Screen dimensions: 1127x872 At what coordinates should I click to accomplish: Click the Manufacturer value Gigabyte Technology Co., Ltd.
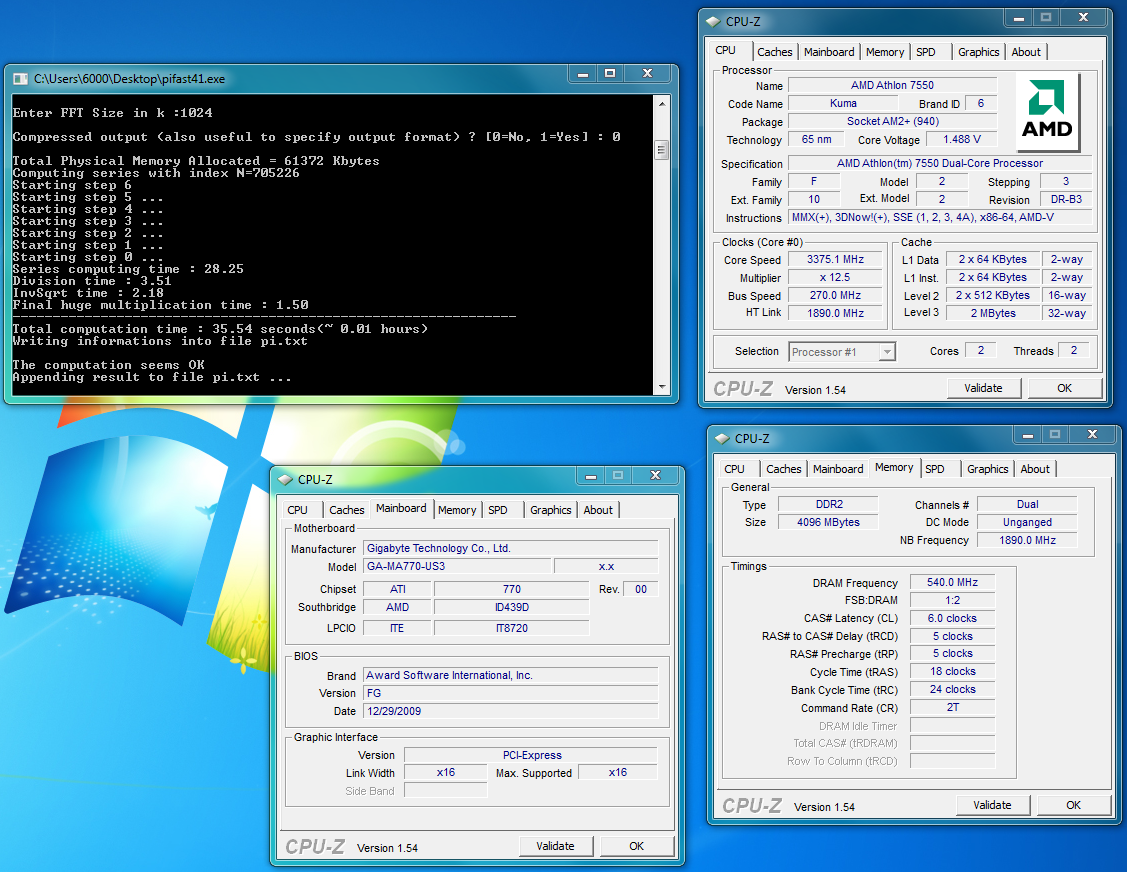click(x=510, y=549)
